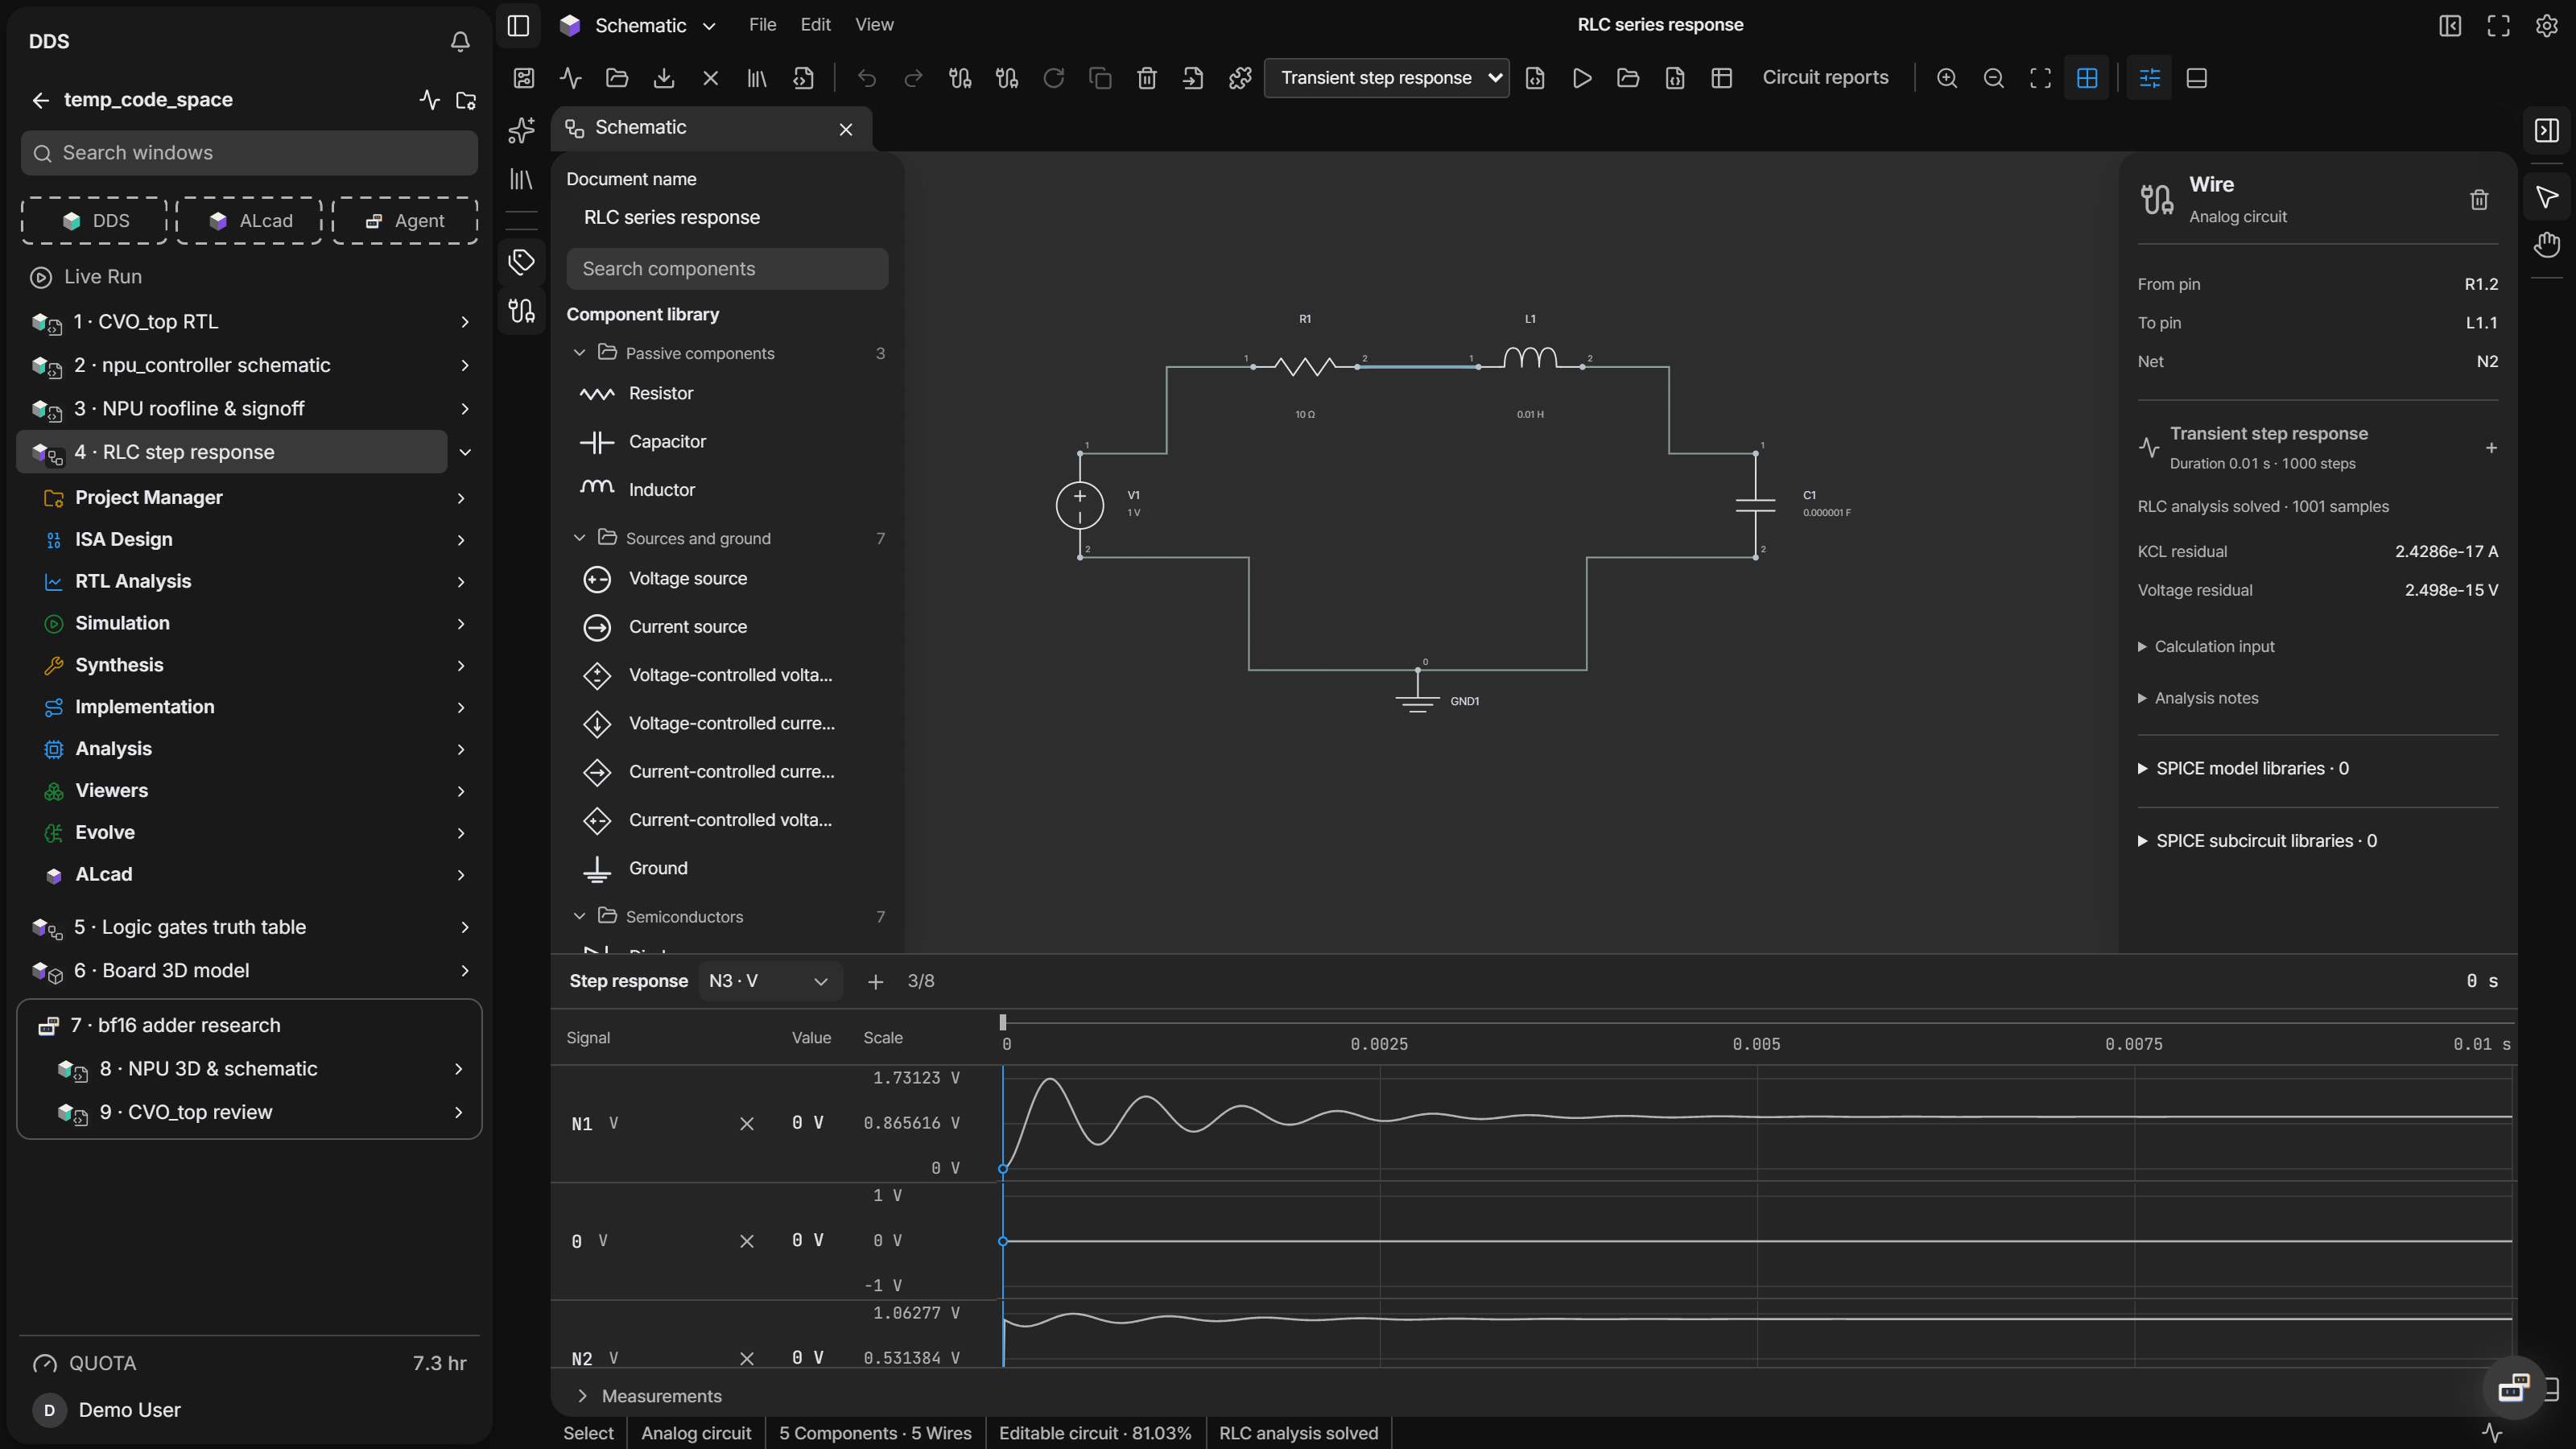The height and width of the screenshot is (1449, 2576).
Task: Click the undo arrow in the toolbar
Action: point(866,78)
